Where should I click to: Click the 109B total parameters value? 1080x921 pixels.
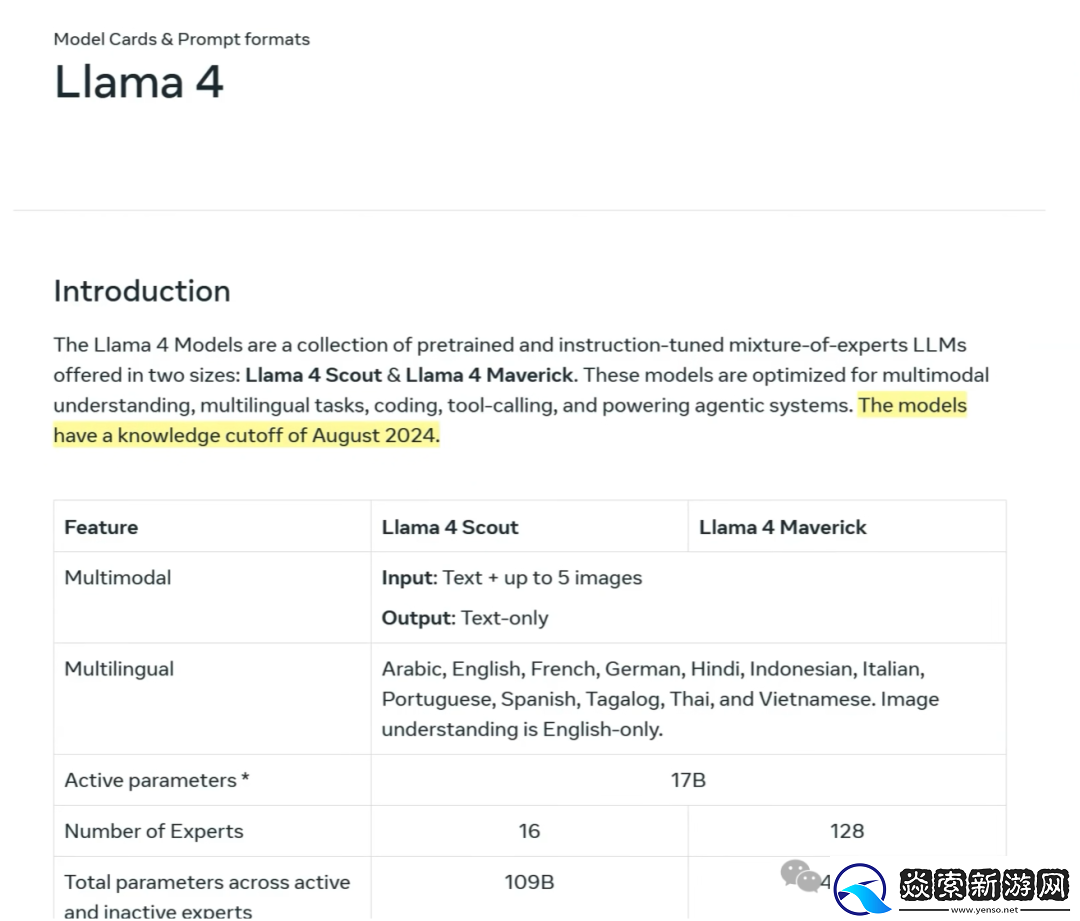[529, 882]
